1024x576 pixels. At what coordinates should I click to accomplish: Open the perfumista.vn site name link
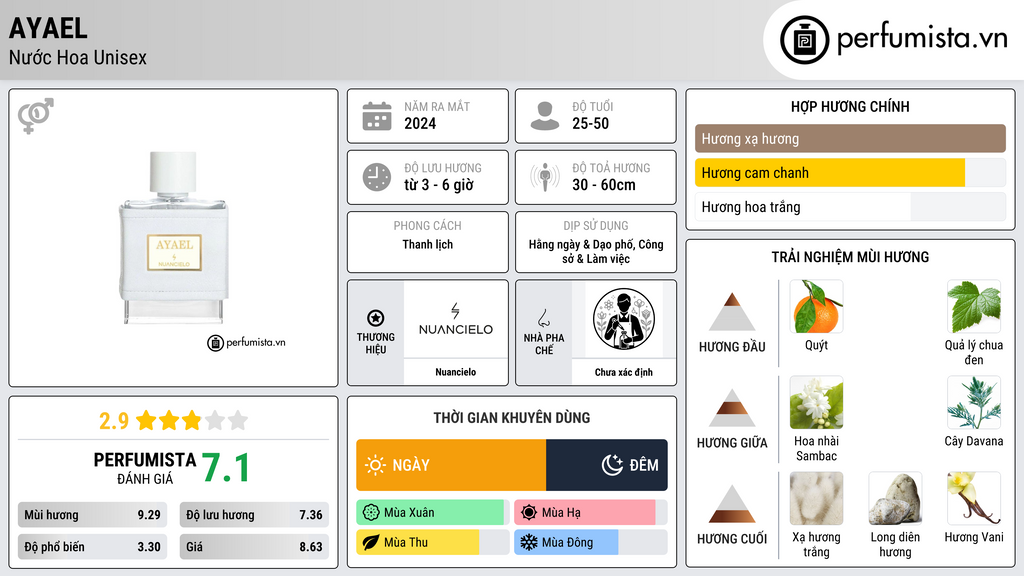pyautogui.click(x=922, y=39)
